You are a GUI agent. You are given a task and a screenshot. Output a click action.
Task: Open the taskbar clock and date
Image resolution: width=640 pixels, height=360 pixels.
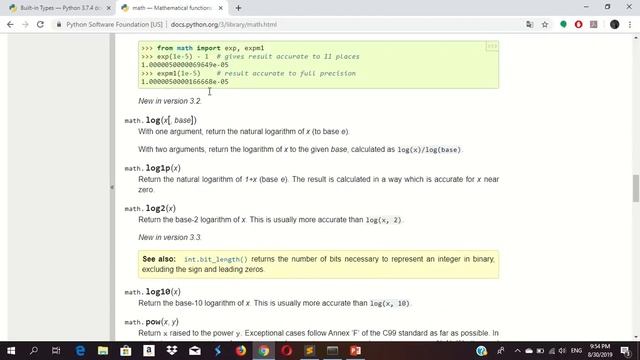600,351
